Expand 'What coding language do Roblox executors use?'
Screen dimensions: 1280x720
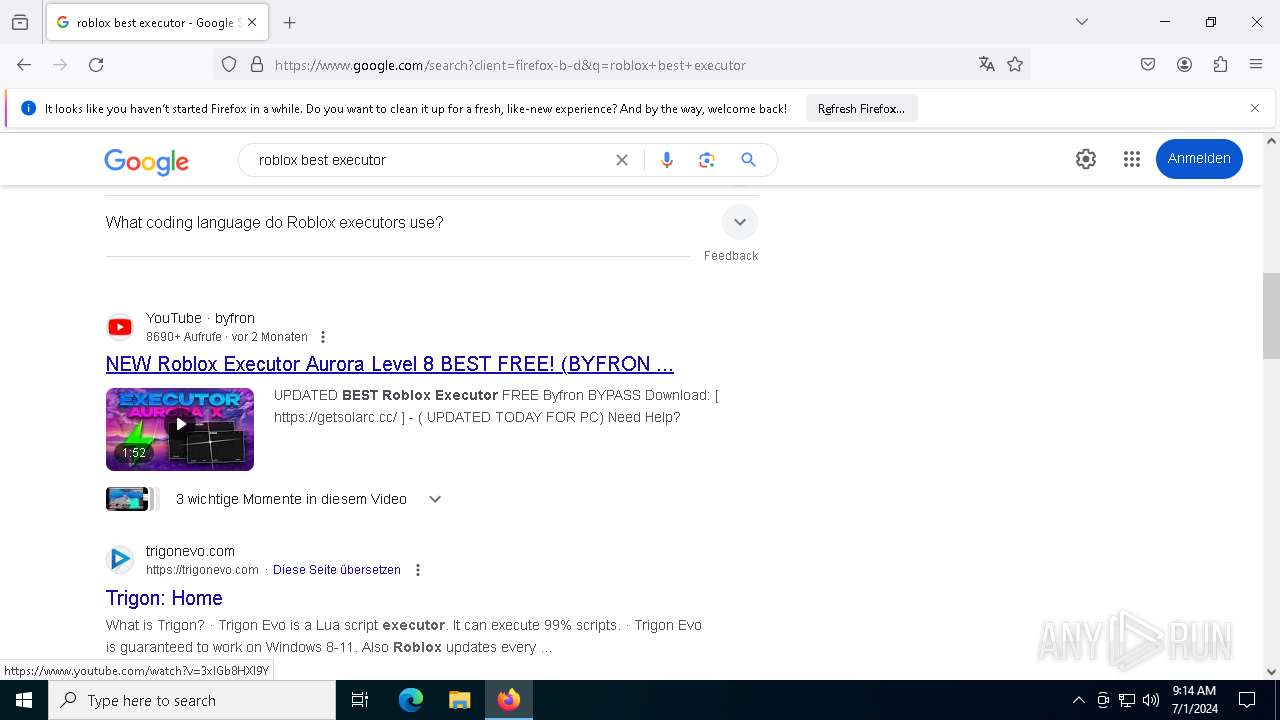pyautogui.click(x=432, y=222)
